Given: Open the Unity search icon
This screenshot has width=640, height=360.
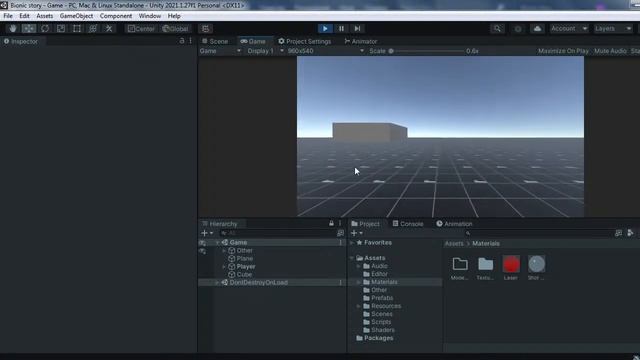Looking at the screenshot, I should [x=497, y=29].
